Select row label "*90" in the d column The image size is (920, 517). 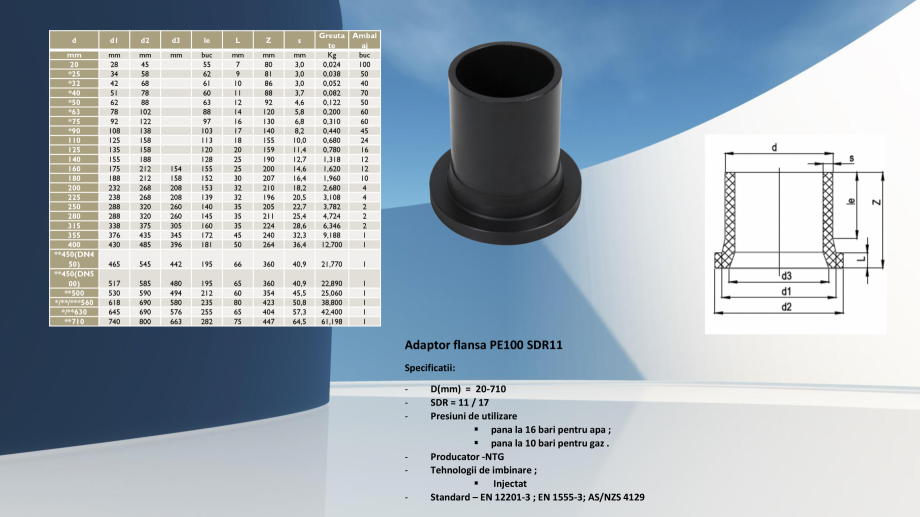click(x=74, y=131)
